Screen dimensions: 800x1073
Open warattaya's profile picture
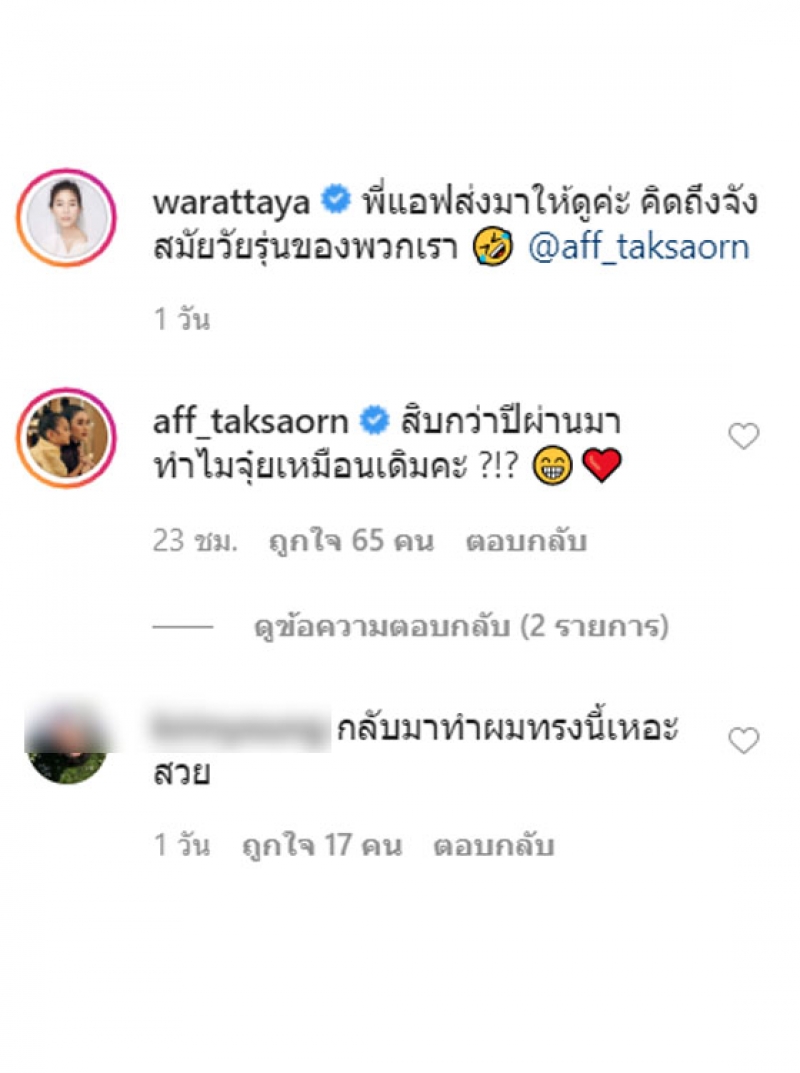66,218
